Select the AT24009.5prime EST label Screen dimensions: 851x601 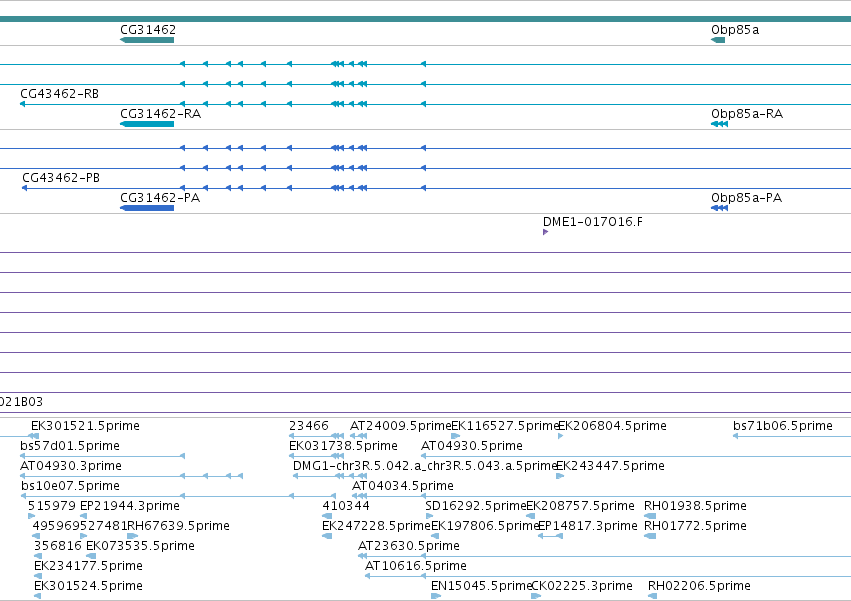click(x=401, y=426)
